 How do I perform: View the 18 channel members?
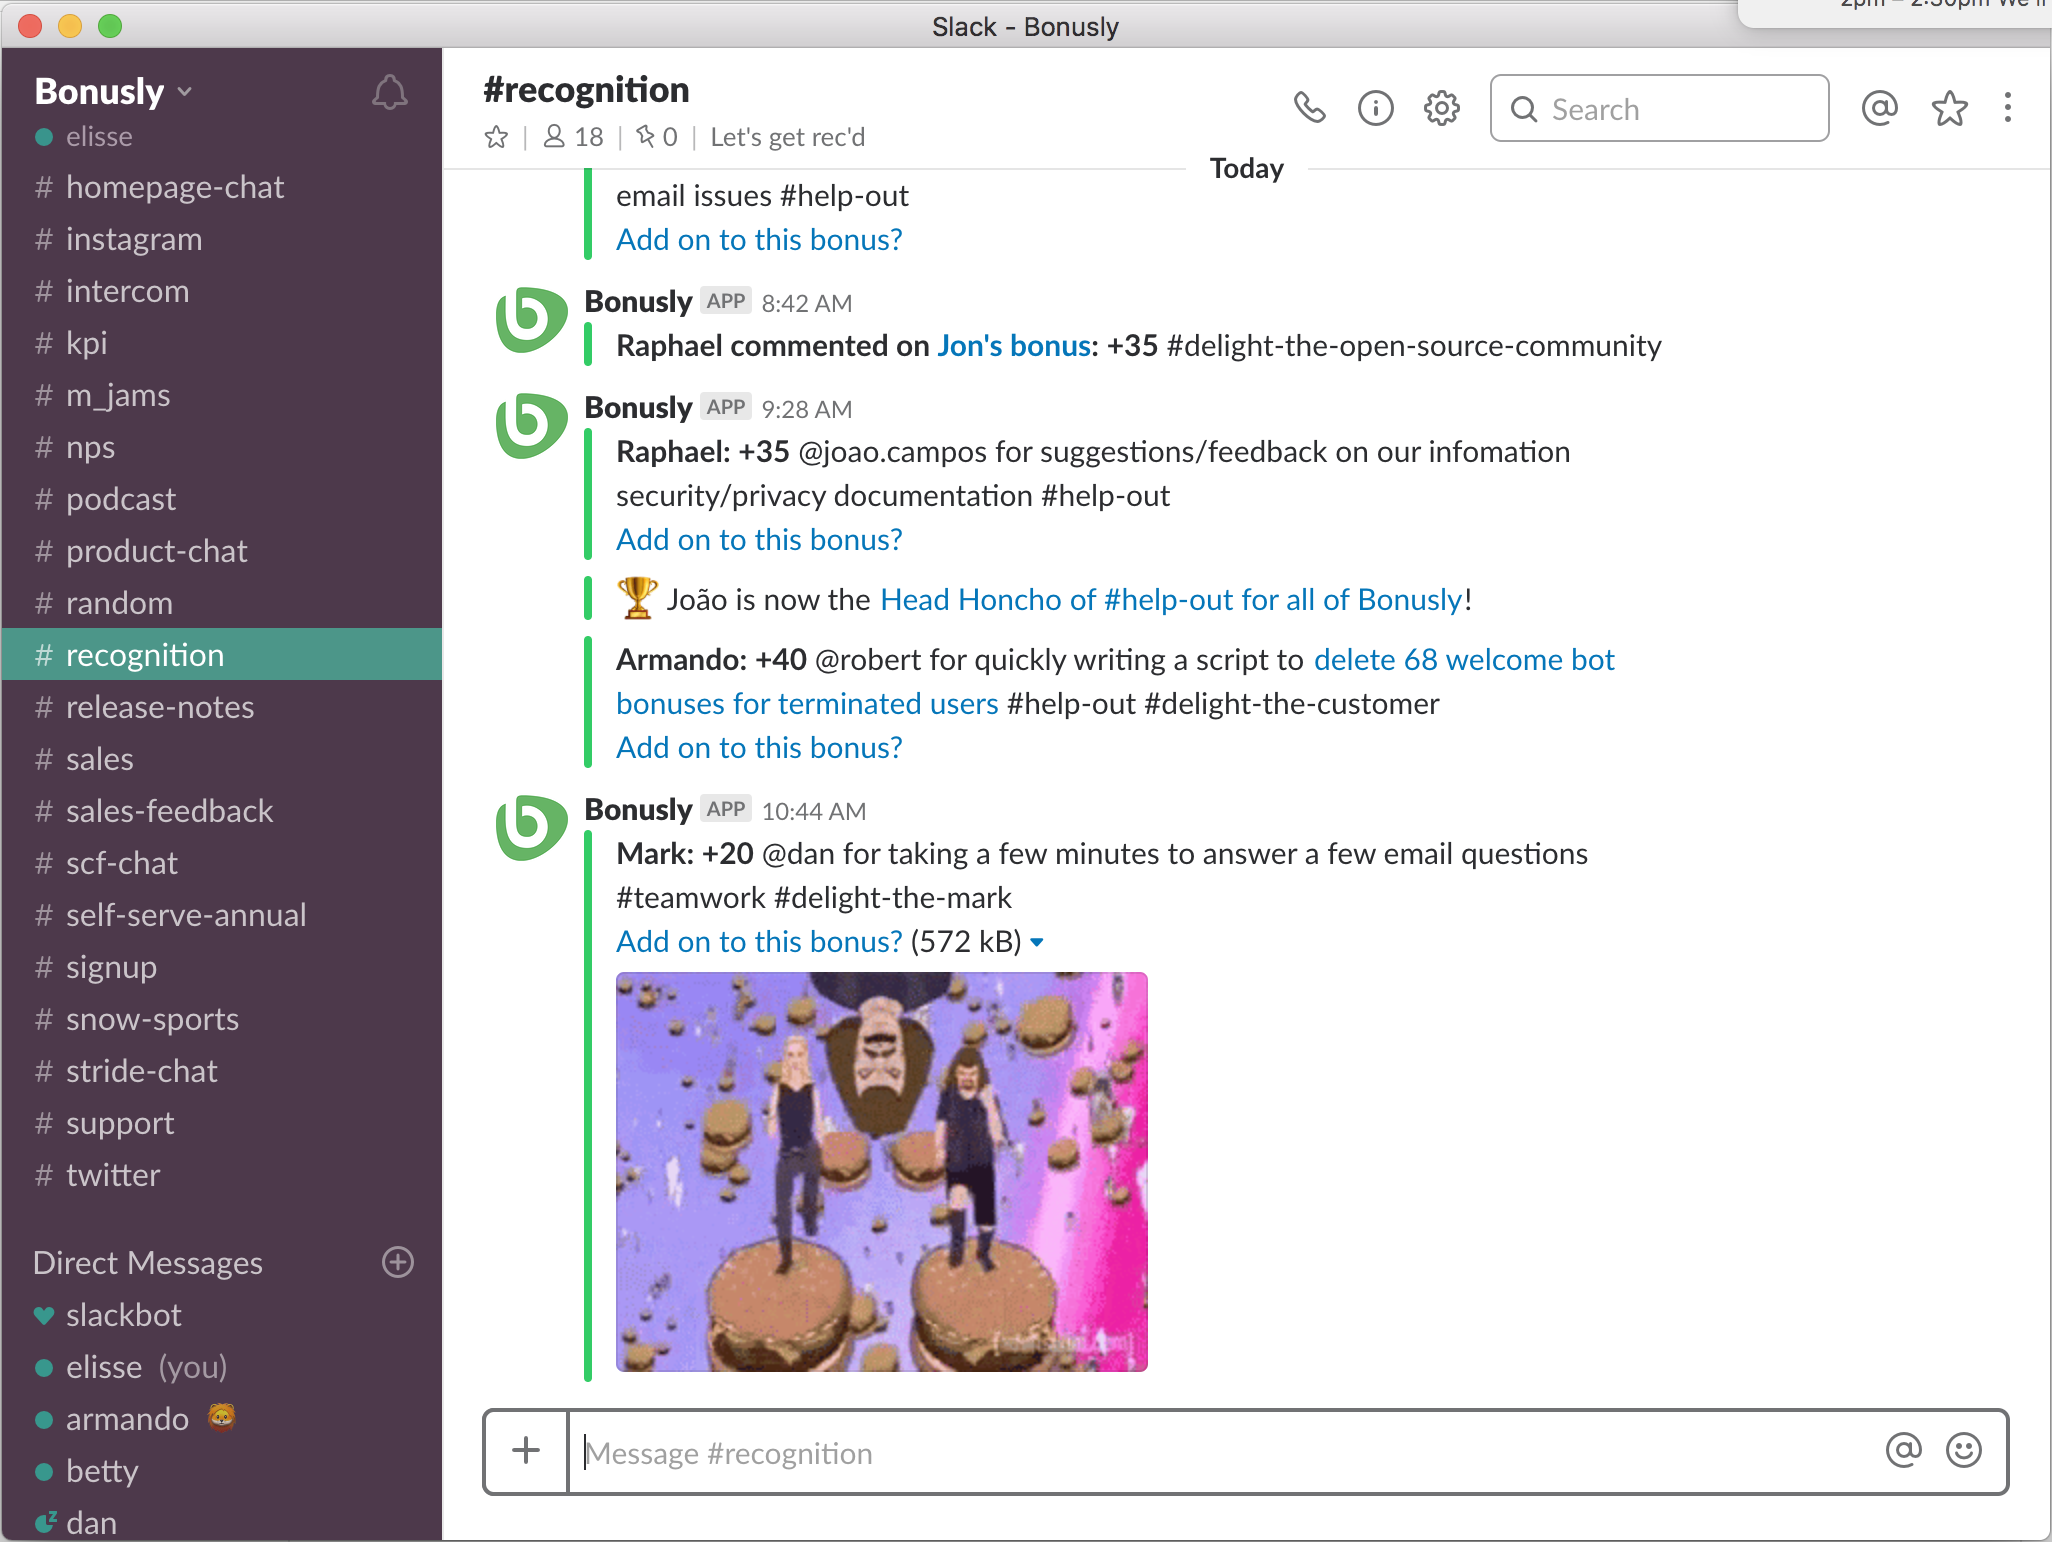tap(573, 137)
